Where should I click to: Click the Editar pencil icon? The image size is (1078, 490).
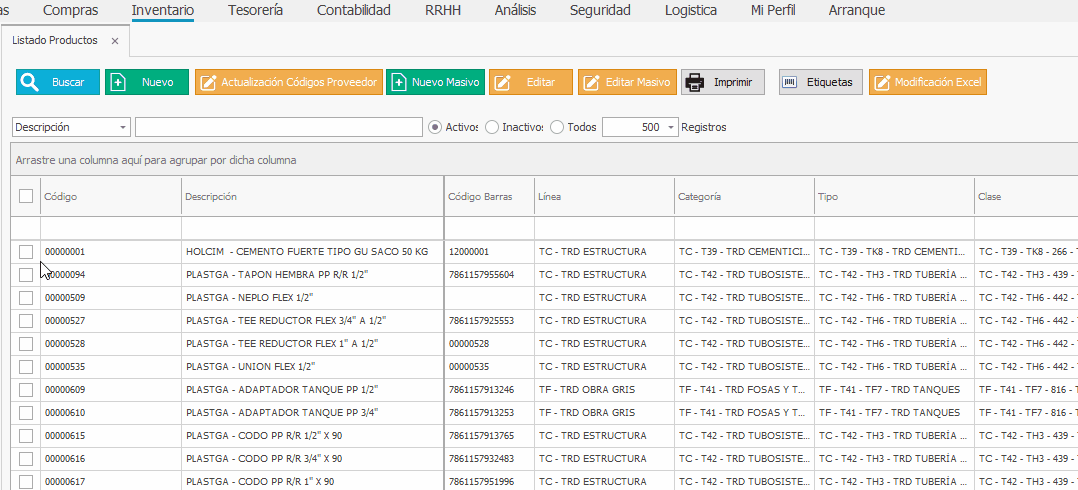pyautogui.click(x=503, y=82)
